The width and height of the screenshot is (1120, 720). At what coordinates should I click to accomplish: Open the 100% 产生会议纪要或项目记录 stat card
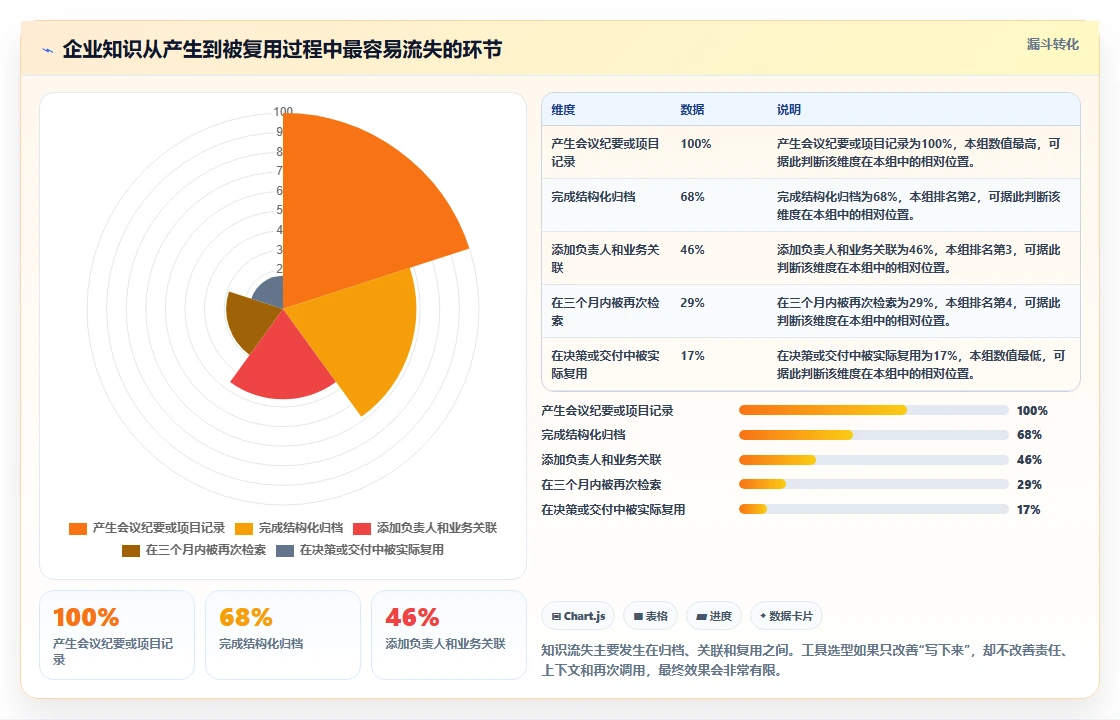(x=117, y=635)
